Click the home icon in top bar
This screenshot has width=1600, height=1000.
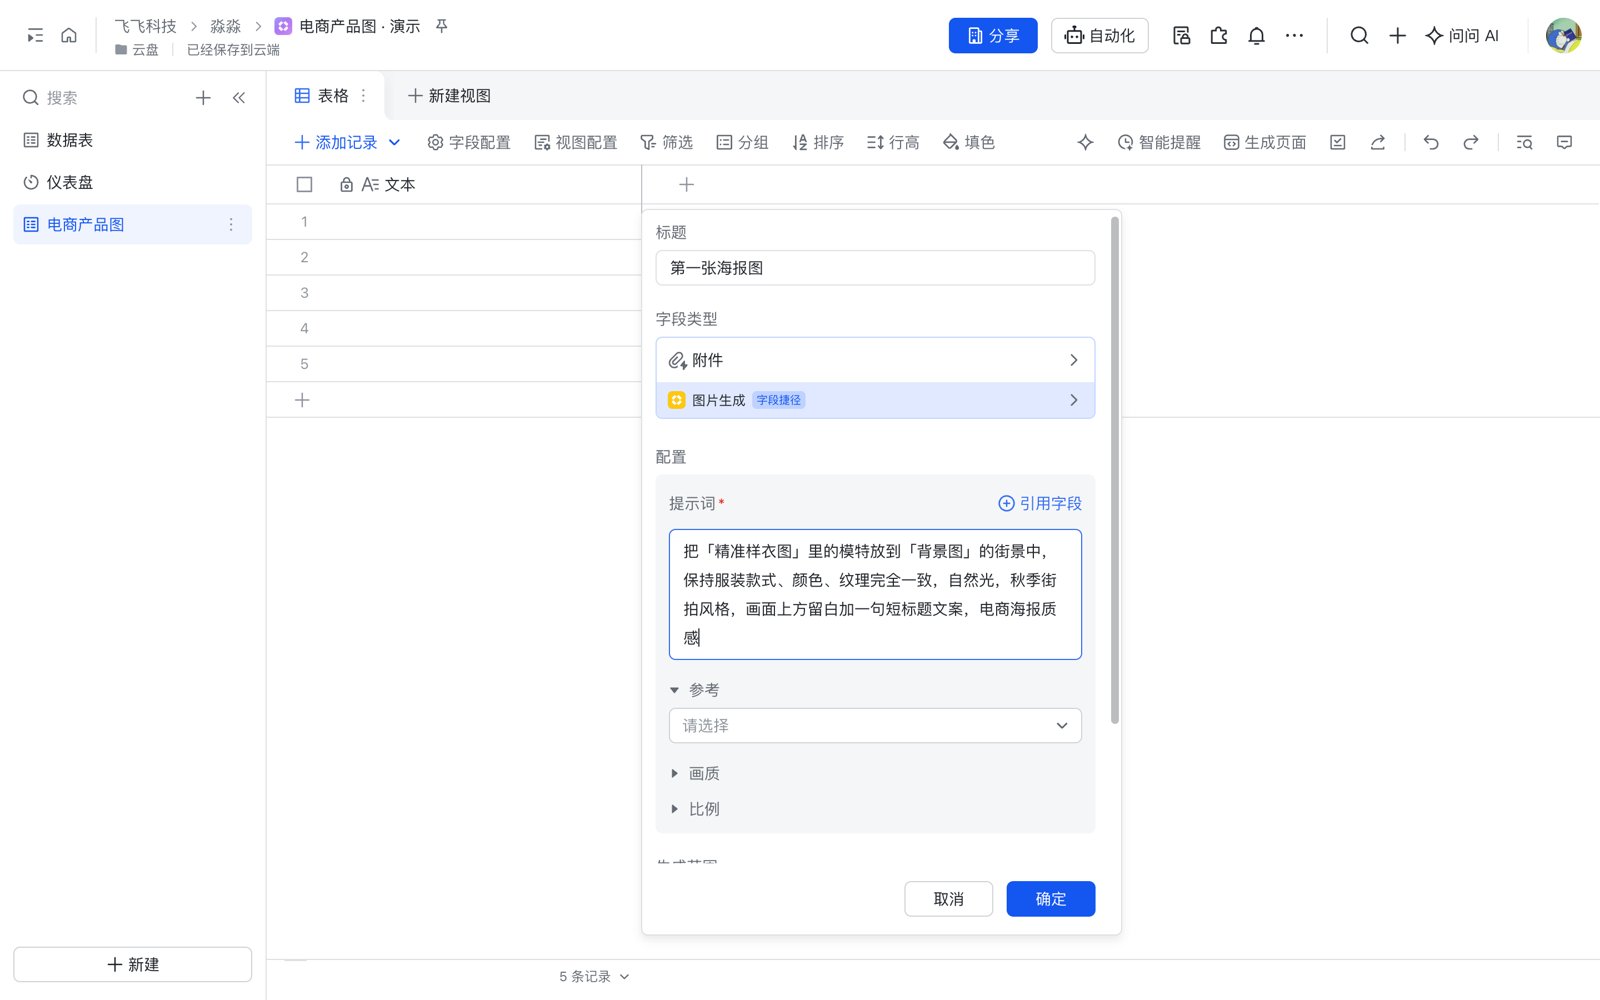click(x=69, y=36)
